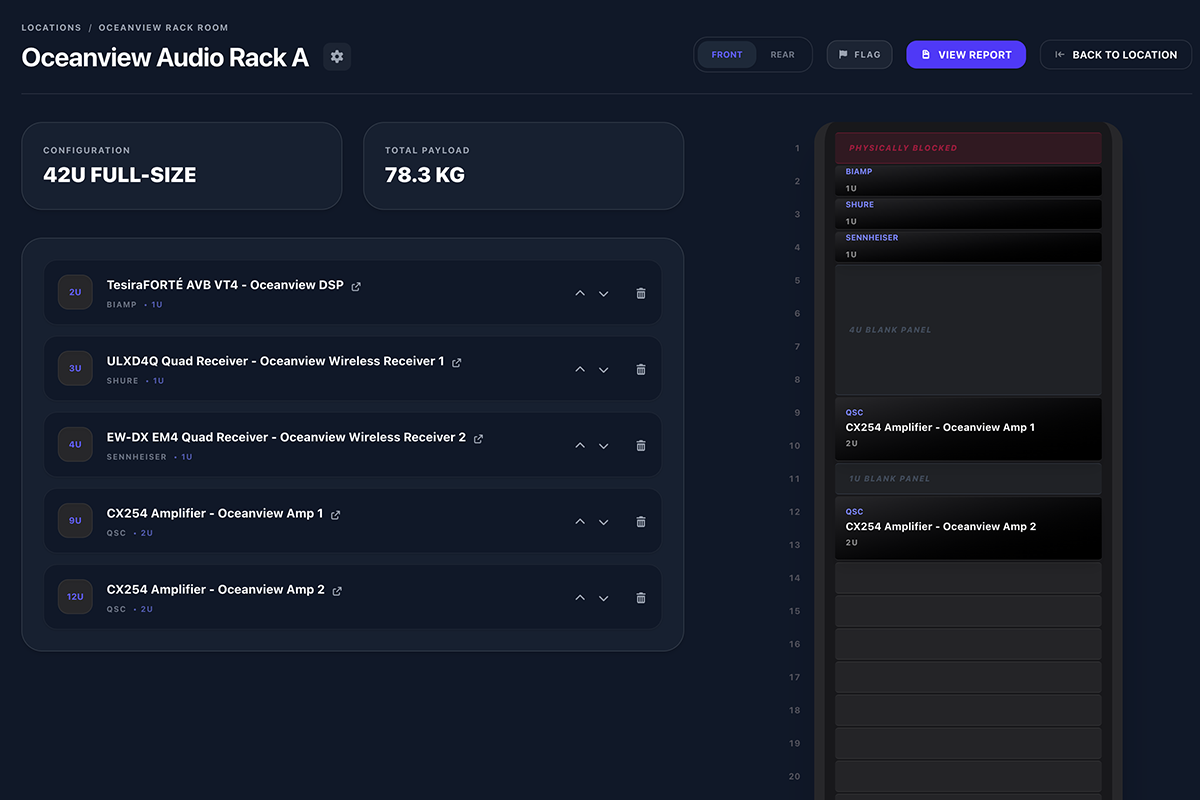Delete the CX254 Amplifier Oceanview Amp 1
1200x800 pixels.
pos(640,521)
